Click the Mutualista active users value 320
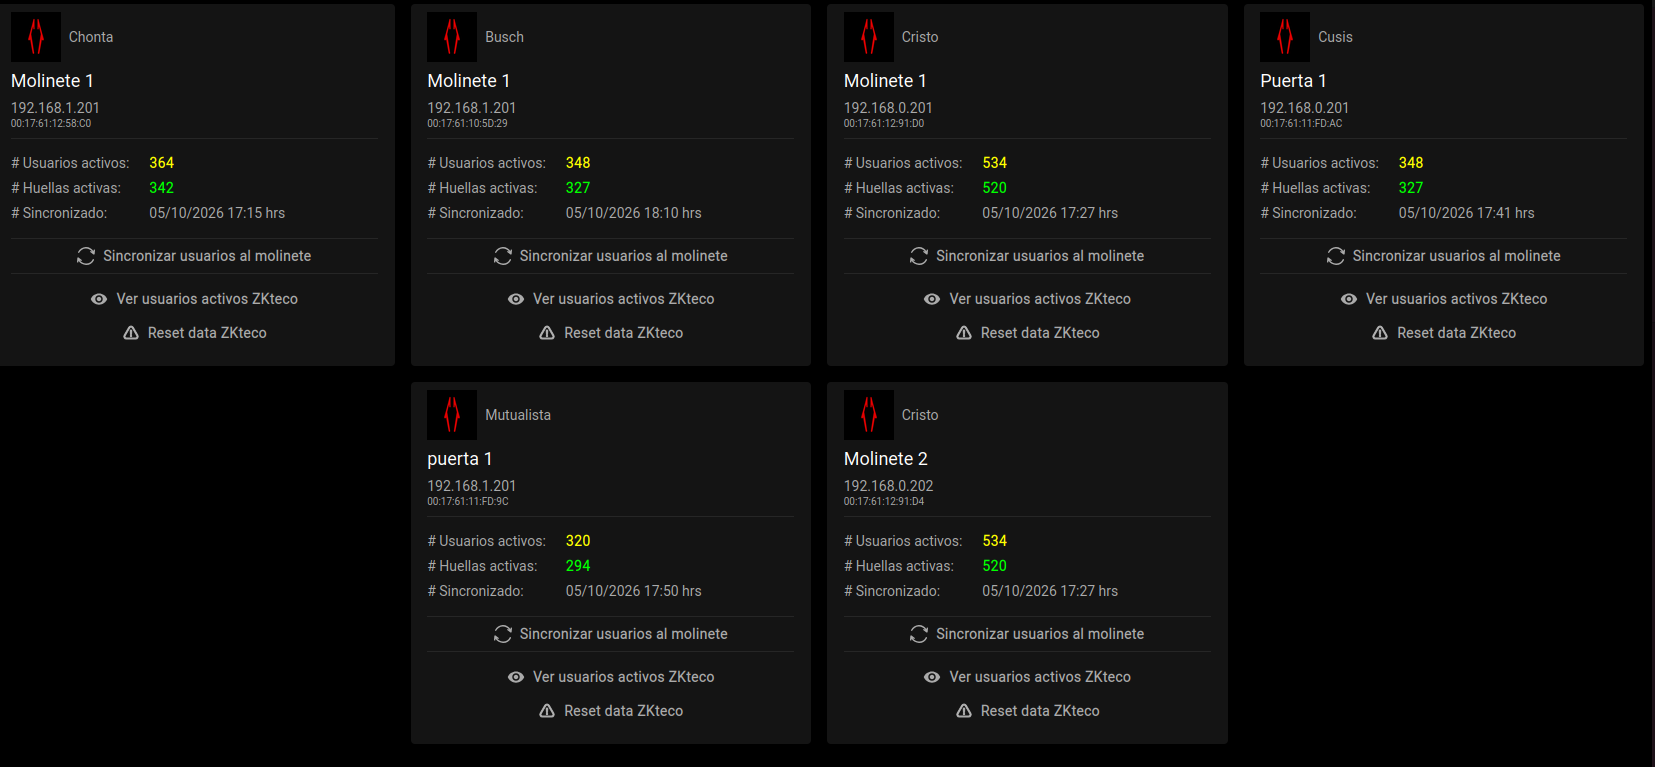This screenshot has height=767, width=1655. pyautogui.click(x=578, y=541)
